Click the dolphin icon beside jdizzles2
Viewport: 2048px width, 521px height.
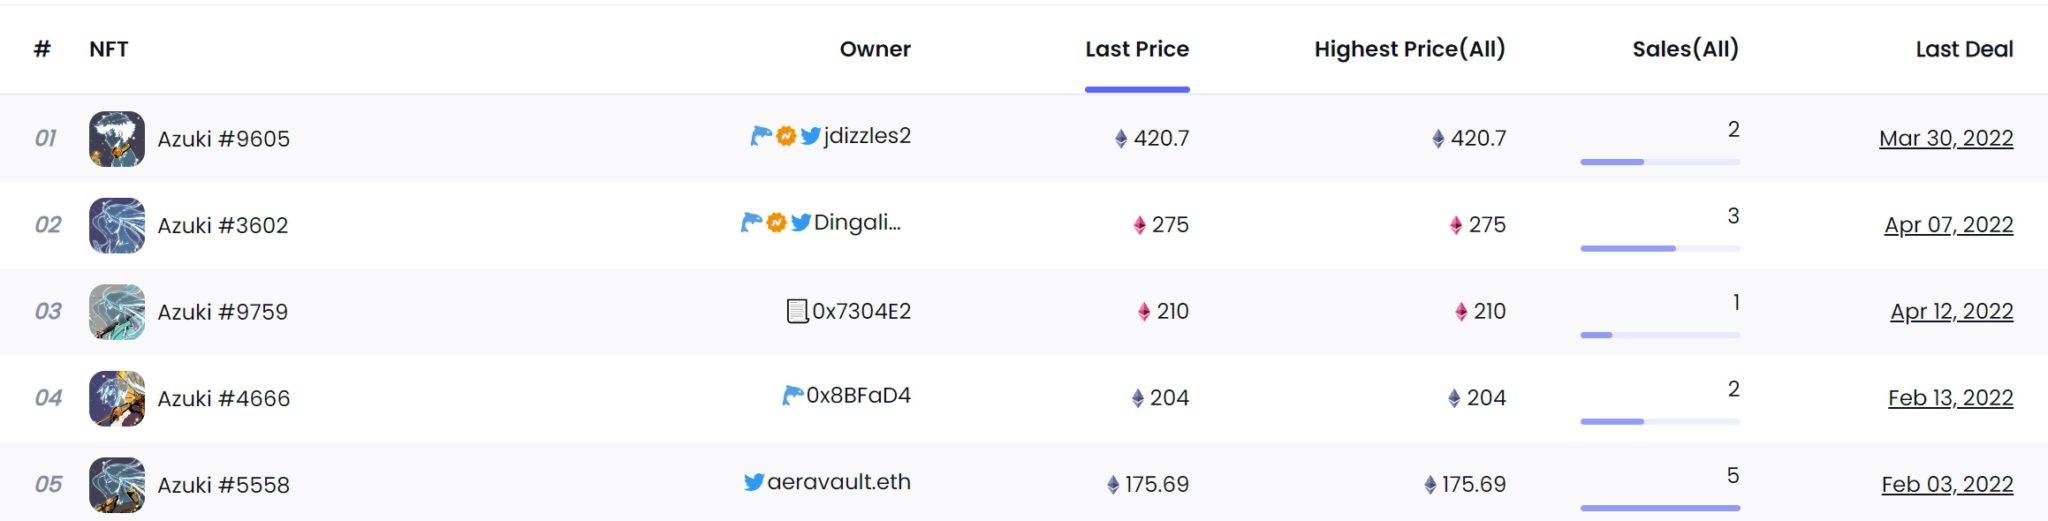pos(761,136)
